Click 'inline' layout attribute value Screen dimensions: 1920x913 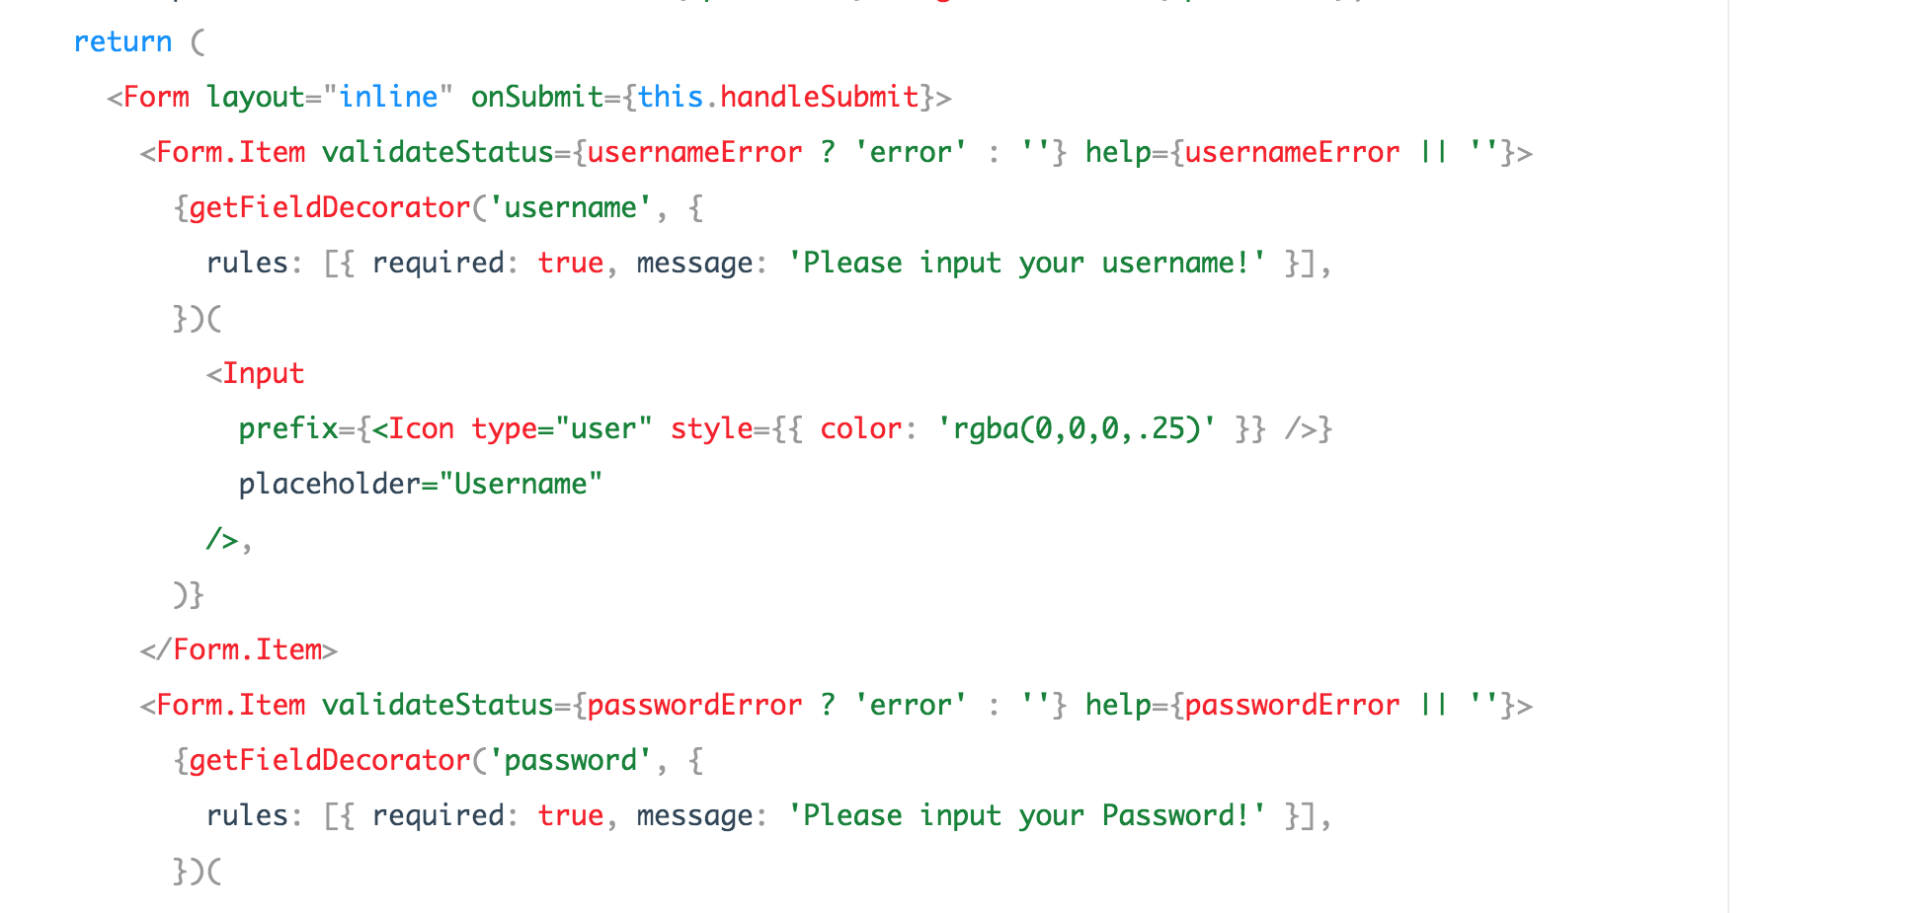click(x=388, y=97)
